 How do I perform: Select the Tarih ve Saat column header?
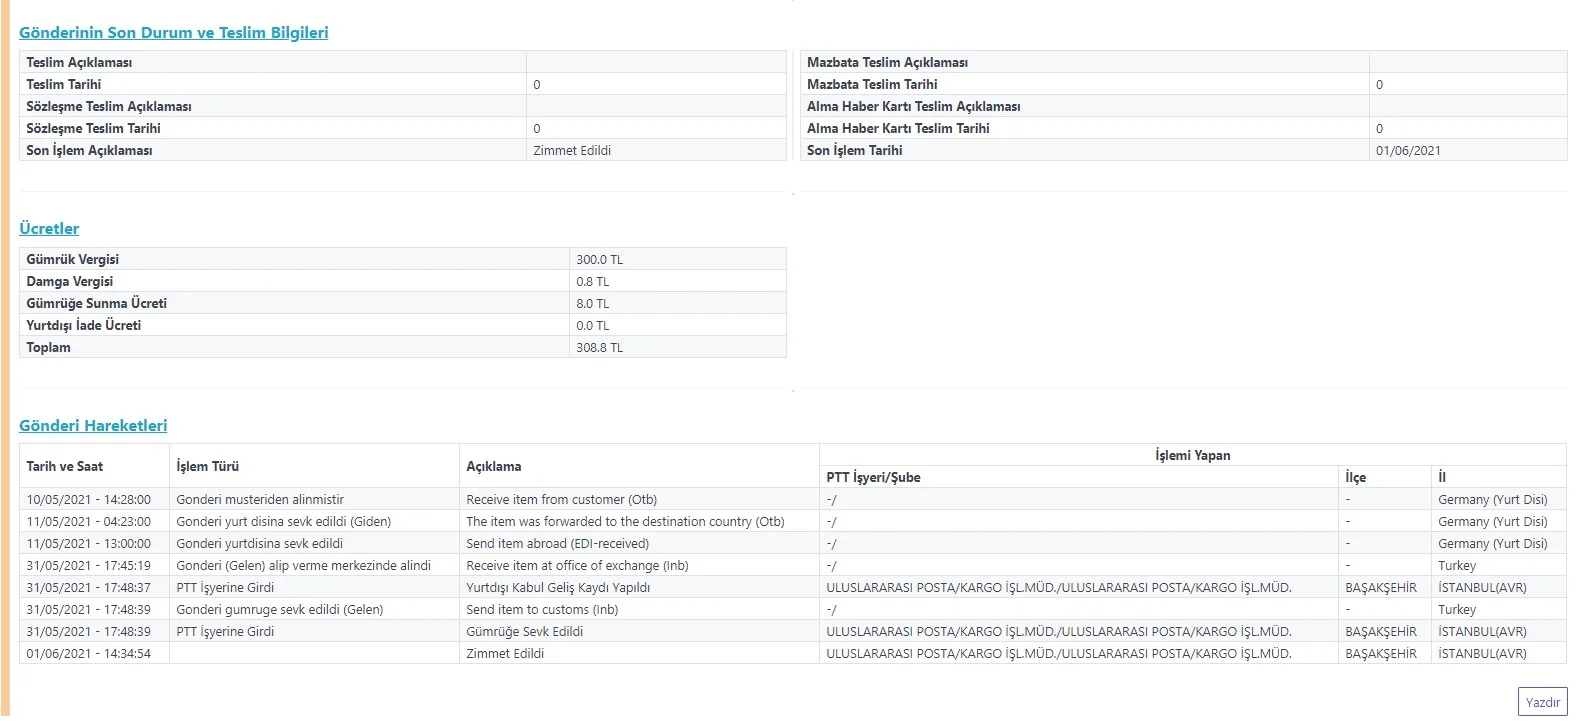click(x=65, y=467)
